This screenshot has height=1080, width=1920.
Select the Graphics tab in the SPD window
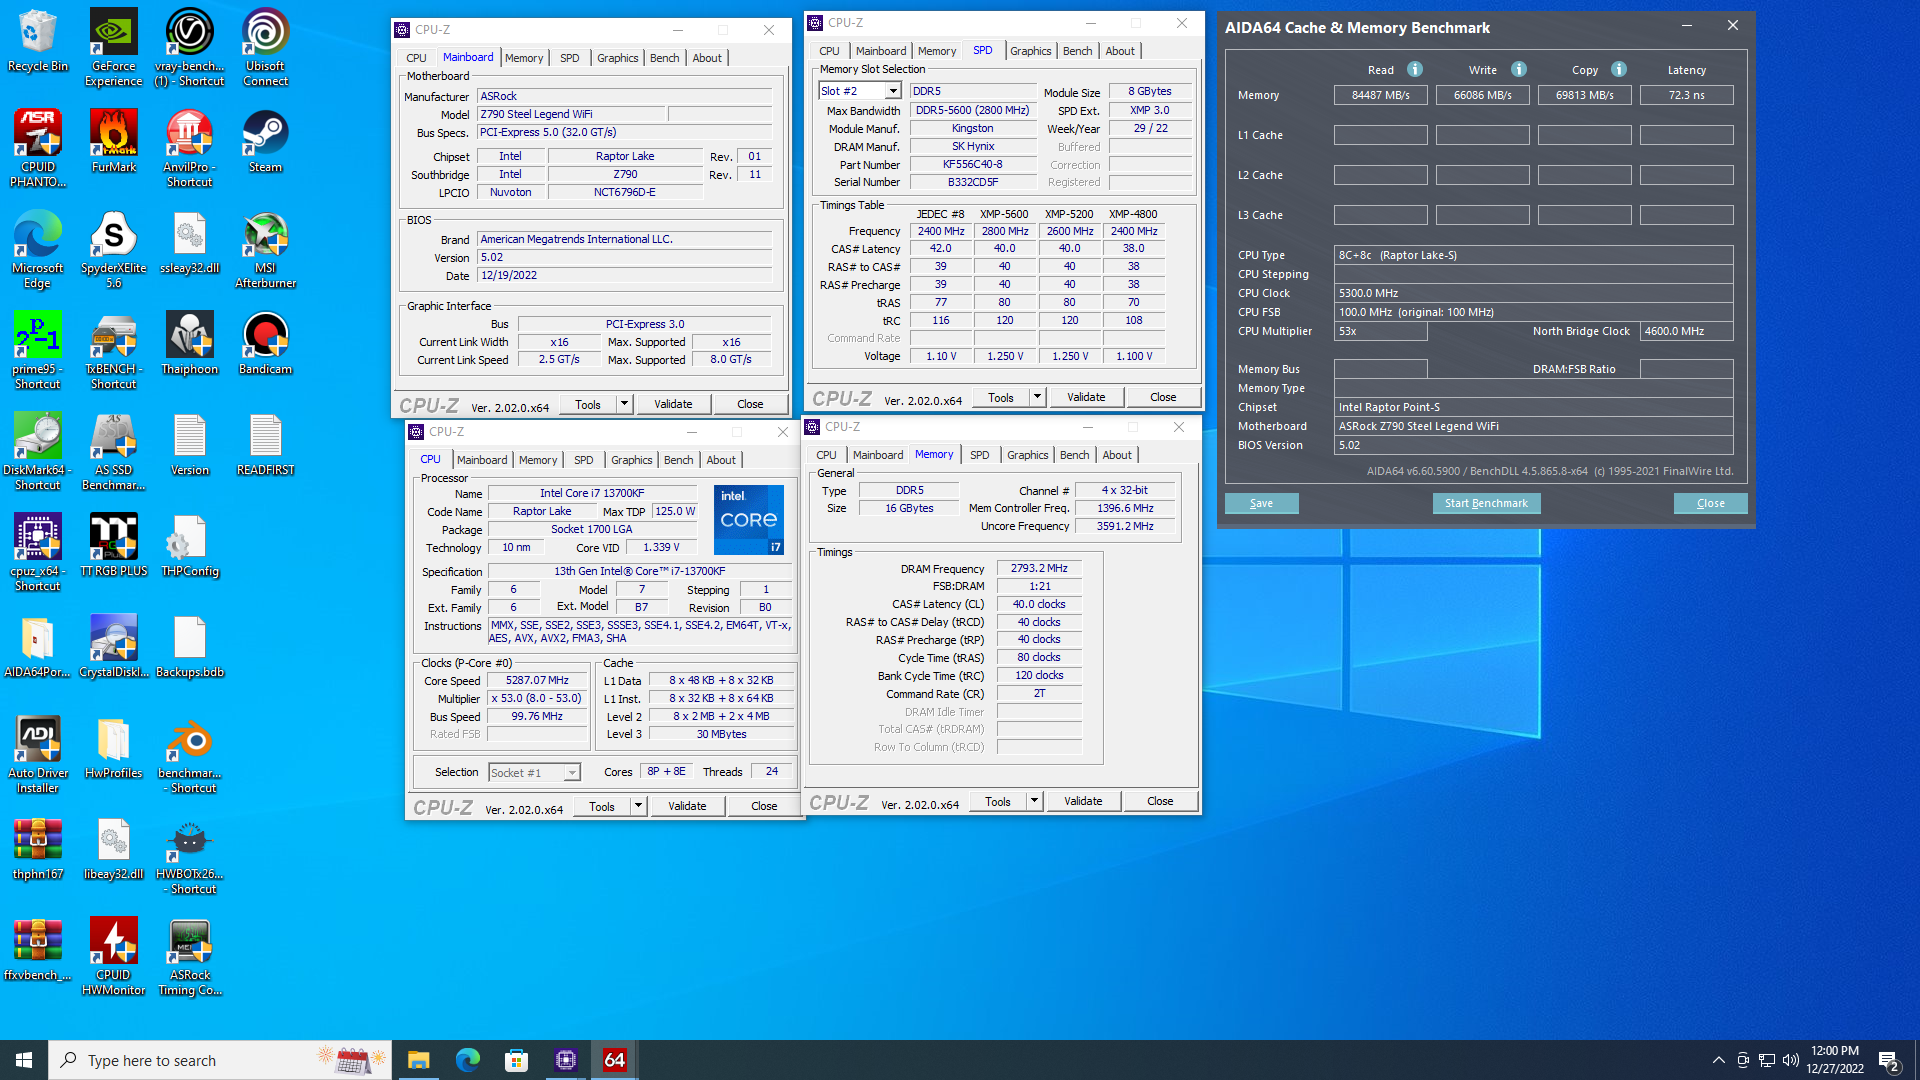[x=1030, y=51]
